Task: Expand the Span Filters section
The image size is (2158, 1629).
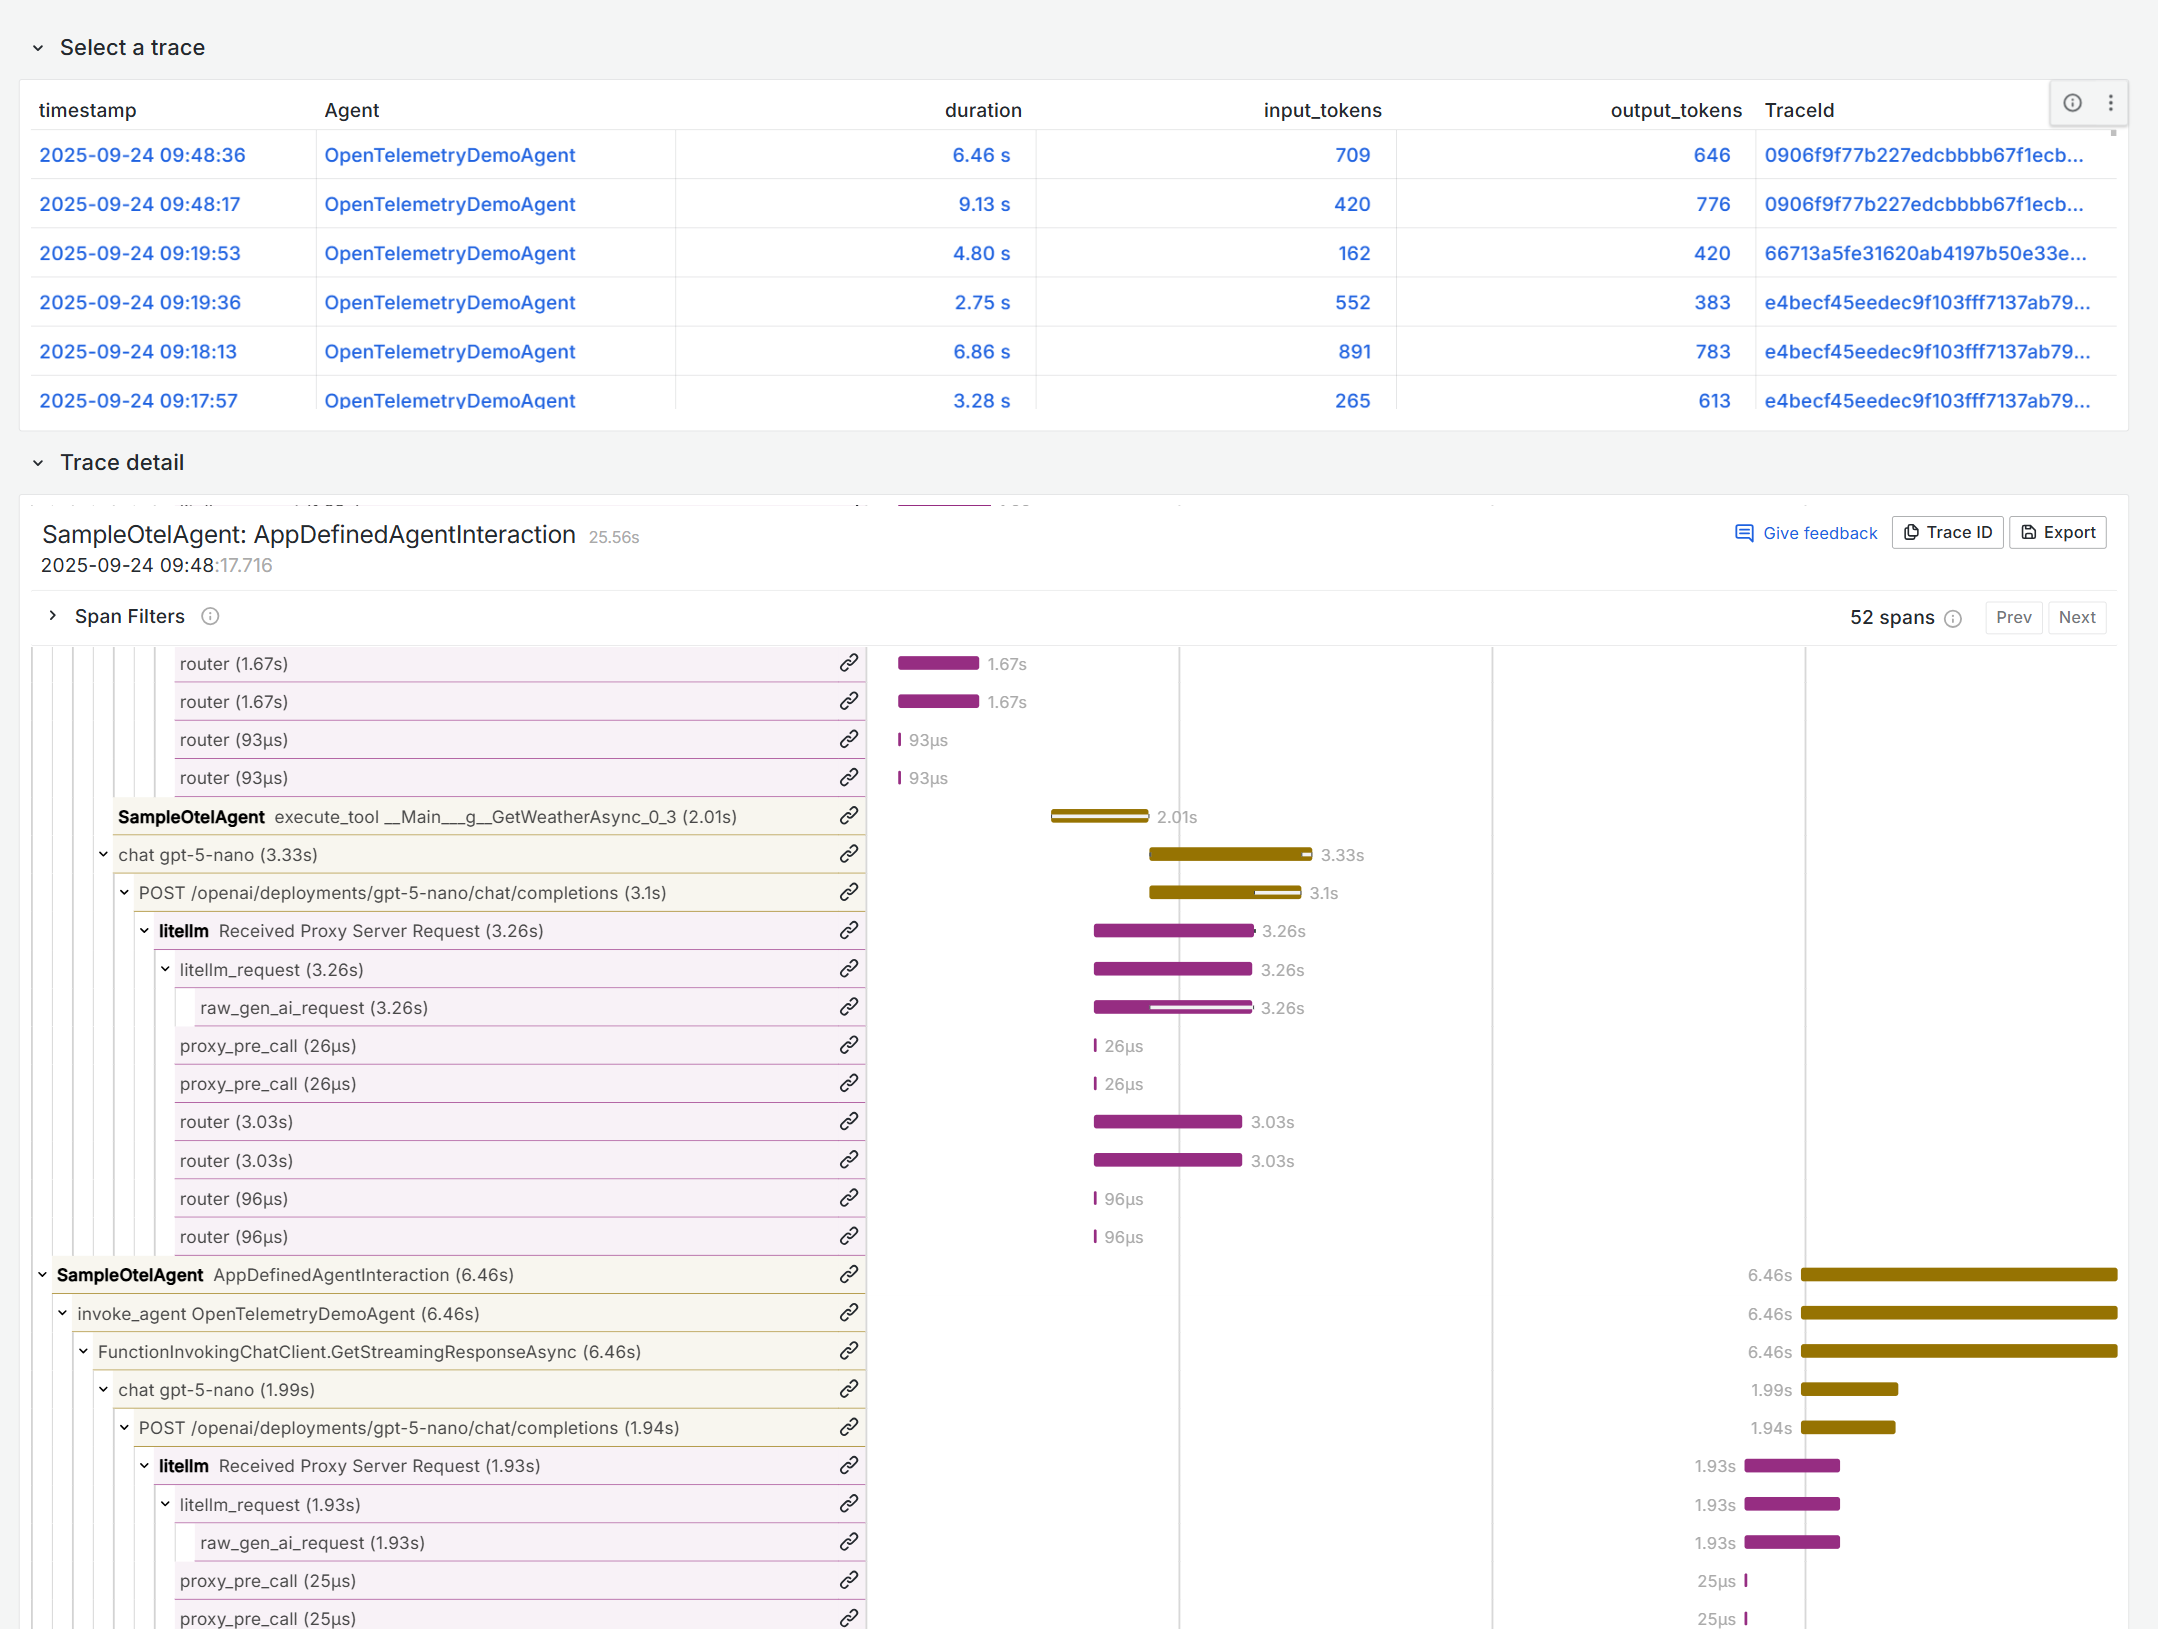Action: pyautogui.click(x=53, y=616)
